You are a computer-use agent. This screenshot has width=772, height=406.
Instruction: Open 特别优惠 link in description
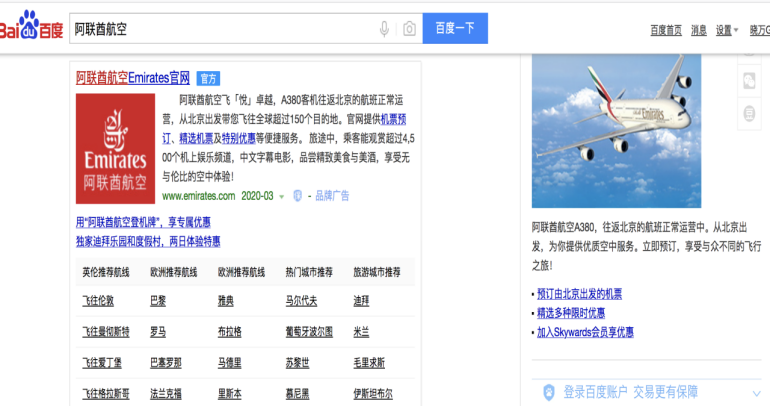tap(238, 138)
